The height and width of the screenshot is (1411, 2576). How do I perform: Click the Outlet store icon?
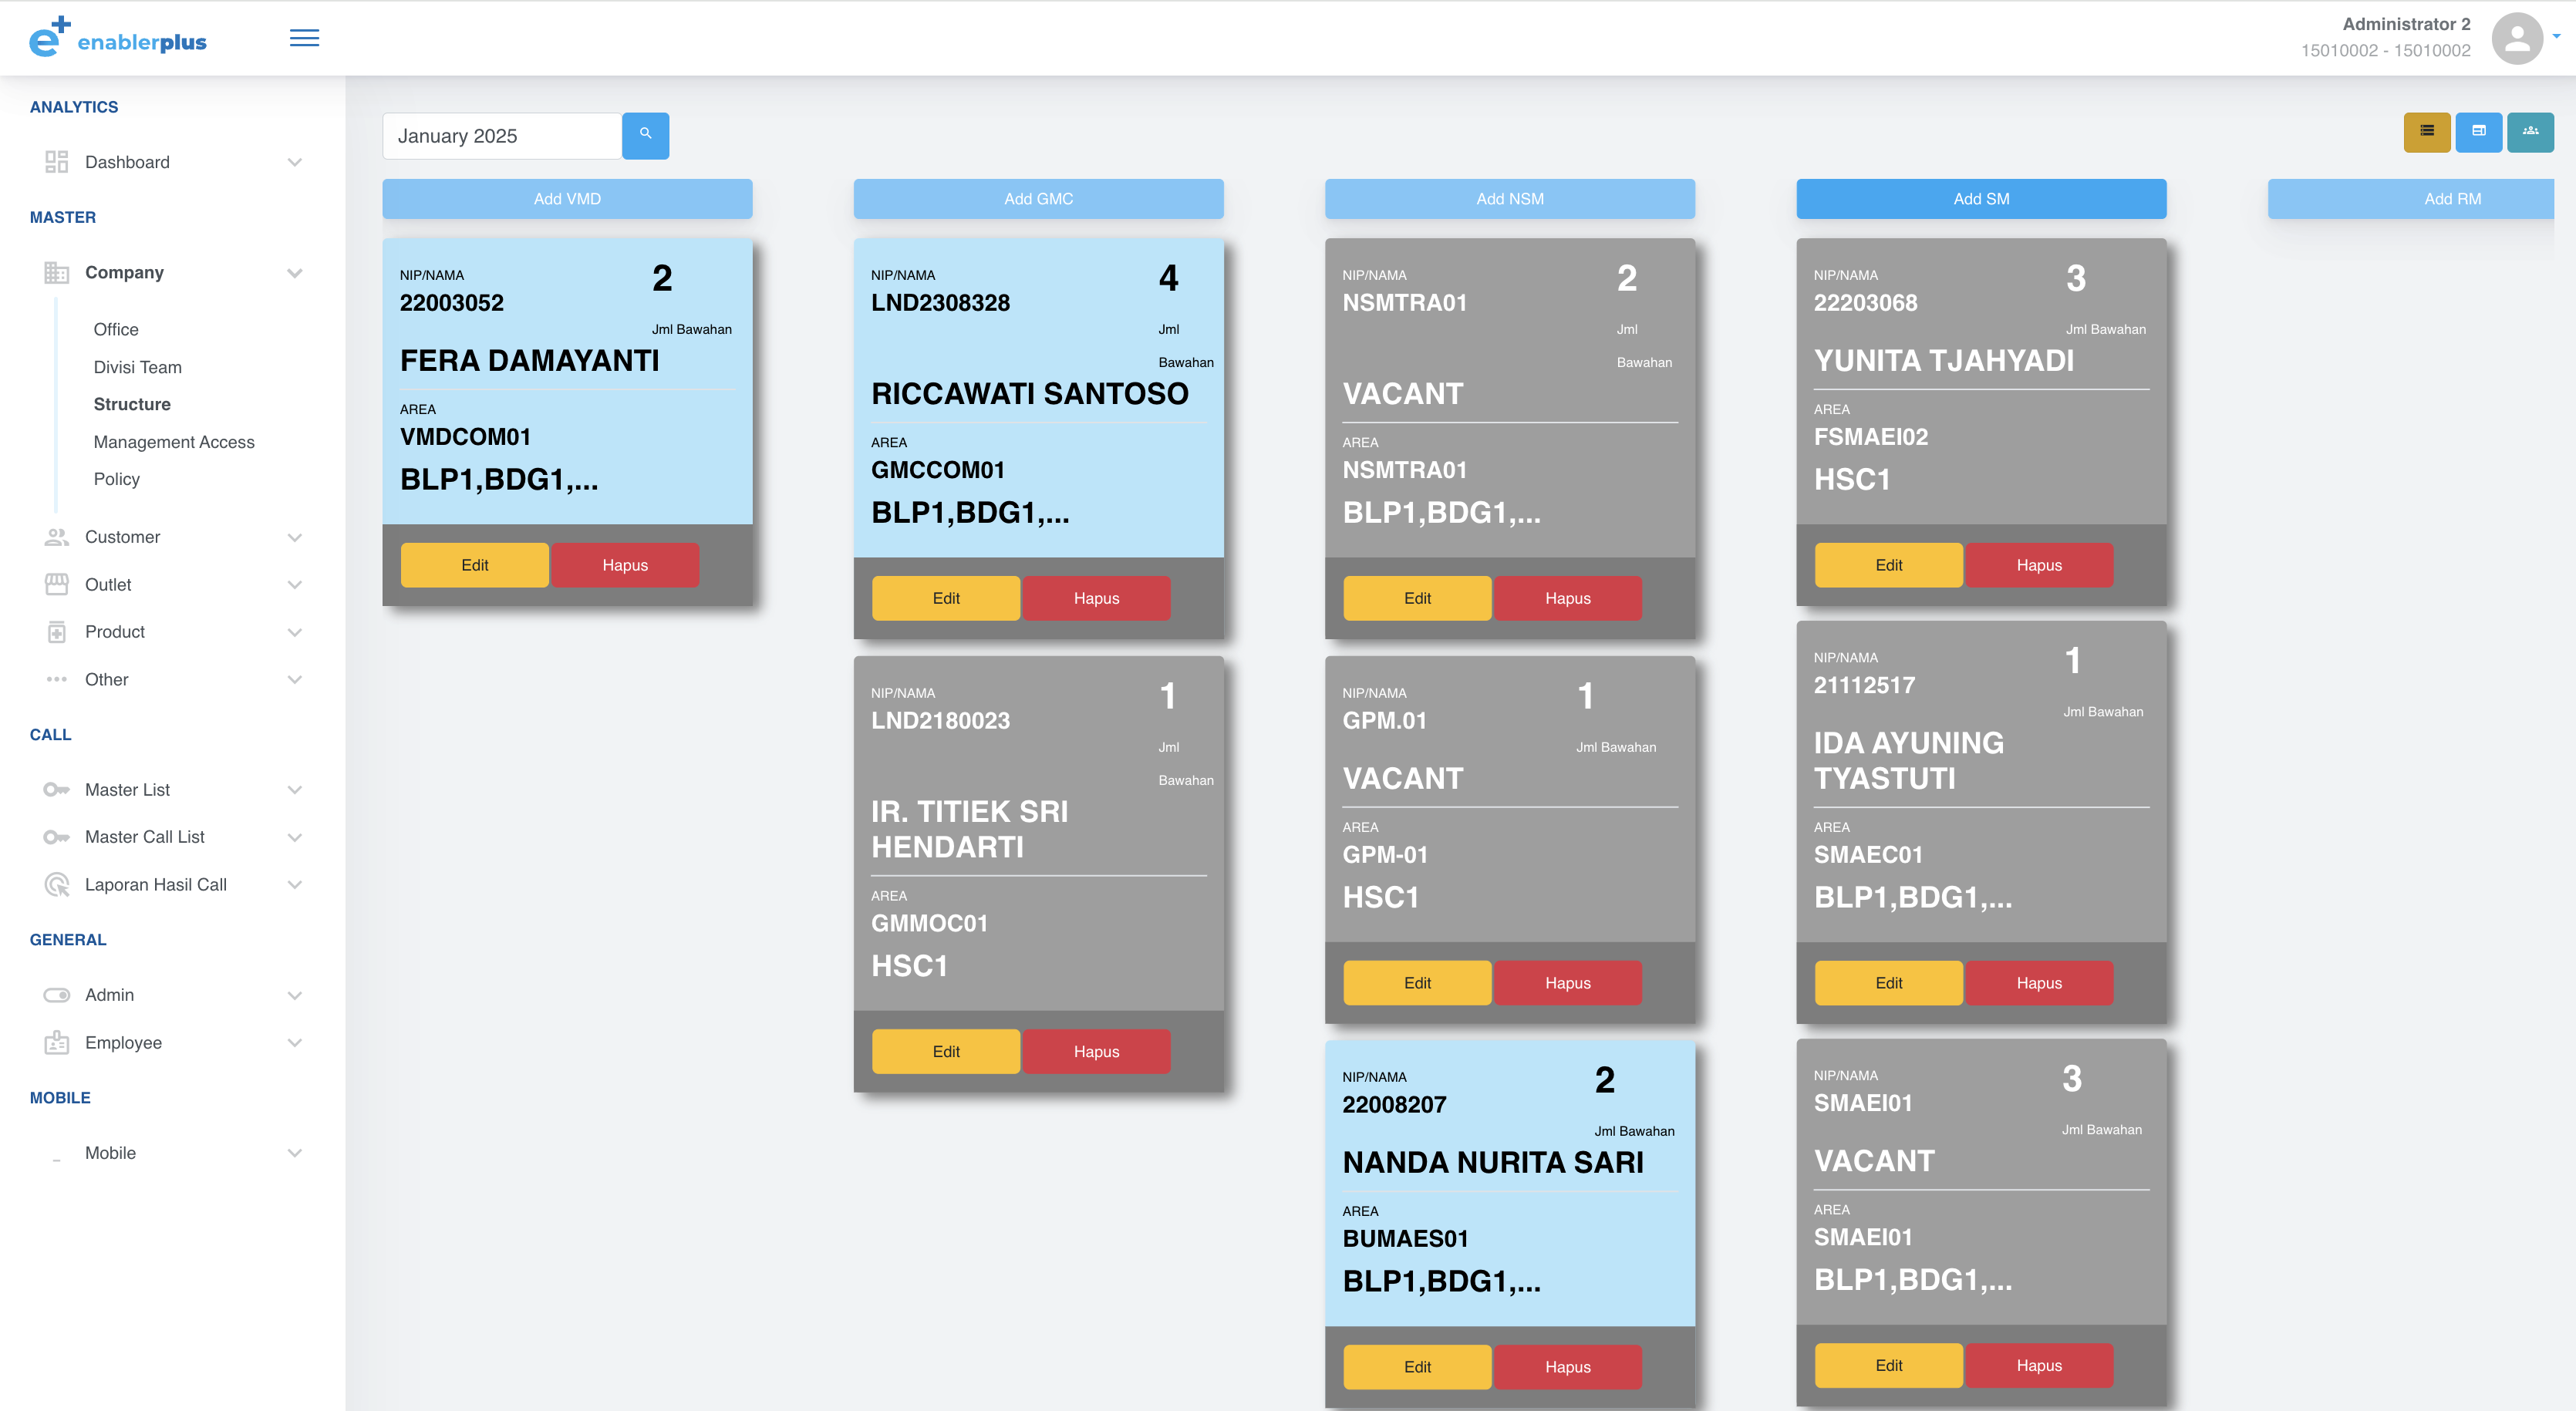coord(56,584)
